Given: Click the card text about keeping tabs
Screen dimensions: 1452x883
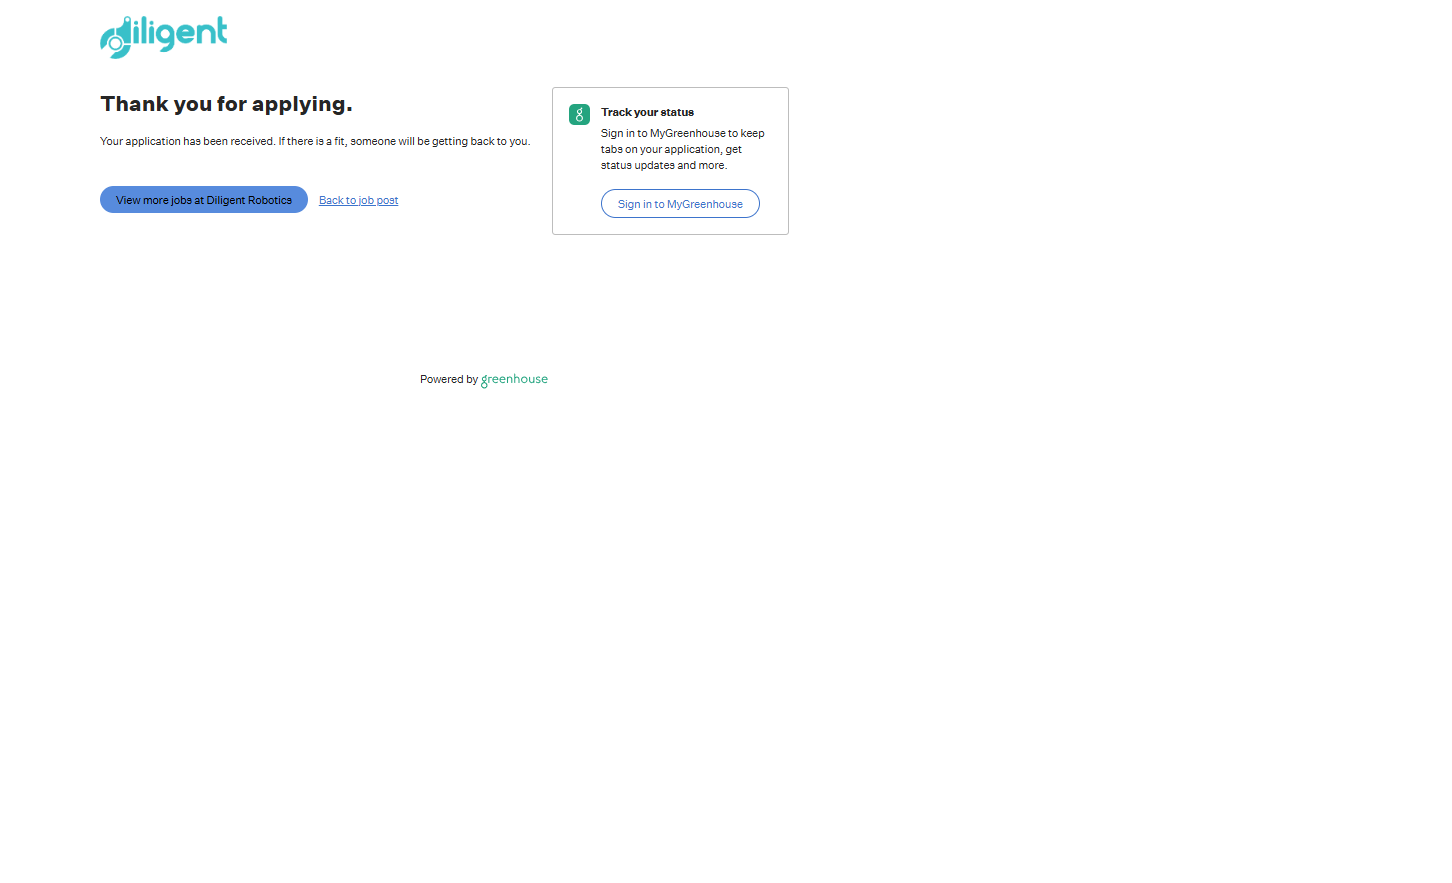Looking at the screenshot, I should pos(671,150).
